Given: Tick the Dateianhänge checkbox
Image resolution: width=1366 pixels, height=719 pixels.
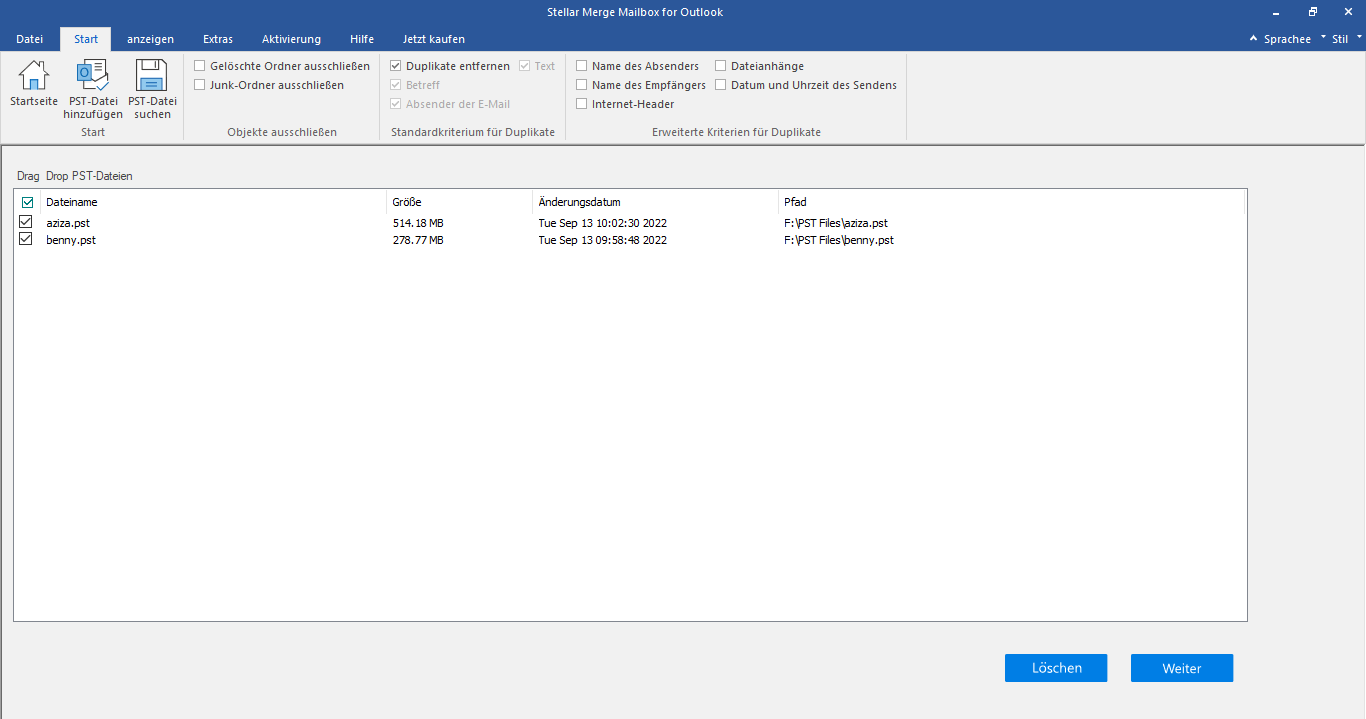Looking at the screenshot, I should (x=721, y=66).
